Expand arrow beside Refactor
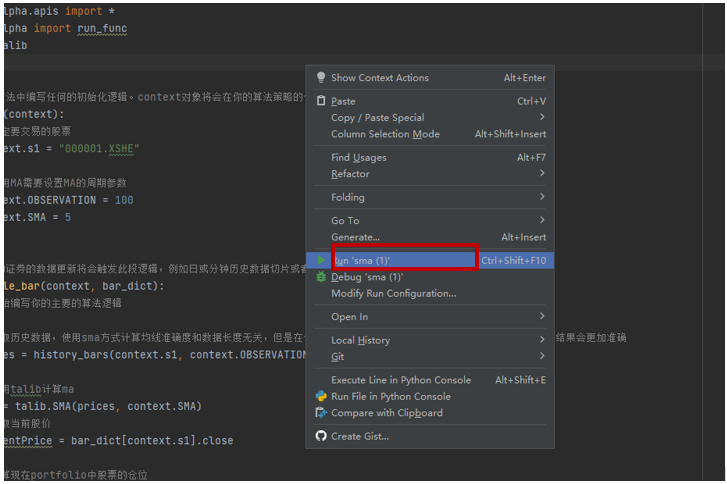727x484 pixels. [542, 173]
